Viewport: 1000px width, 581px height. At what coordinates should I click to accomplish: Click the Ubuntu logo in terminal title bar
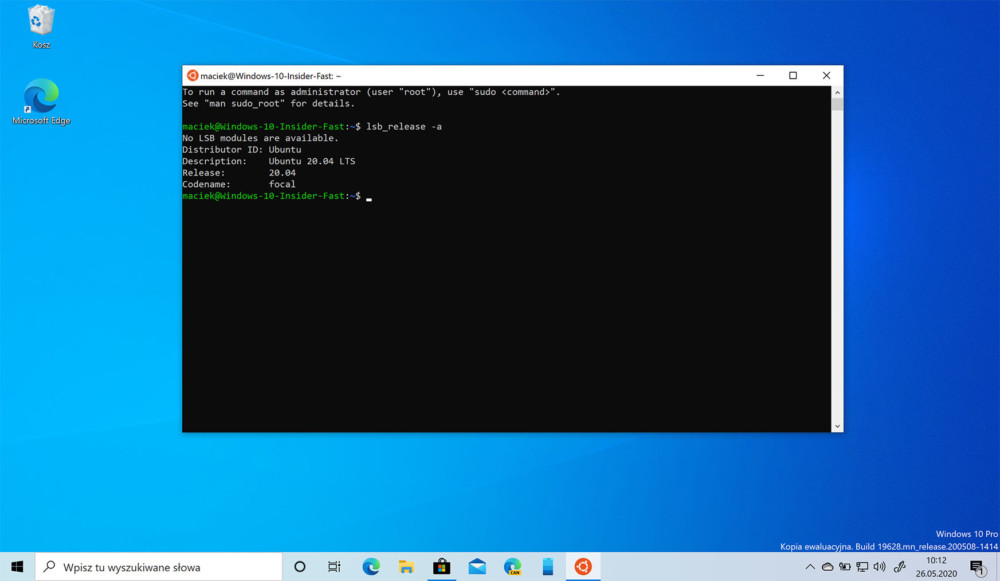pyautogui.click(x=192, y=75)
